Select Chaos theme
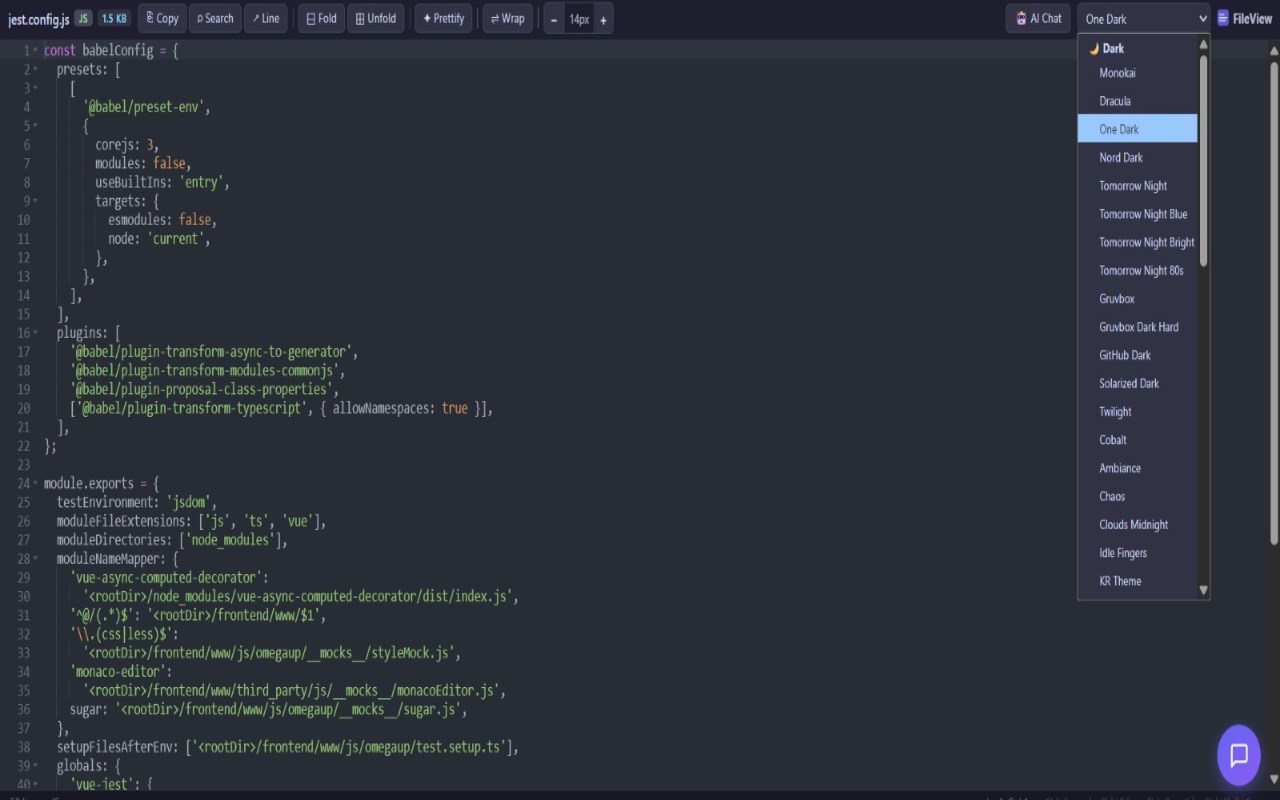The image size is (1280, 800). tap(1138, 496)
